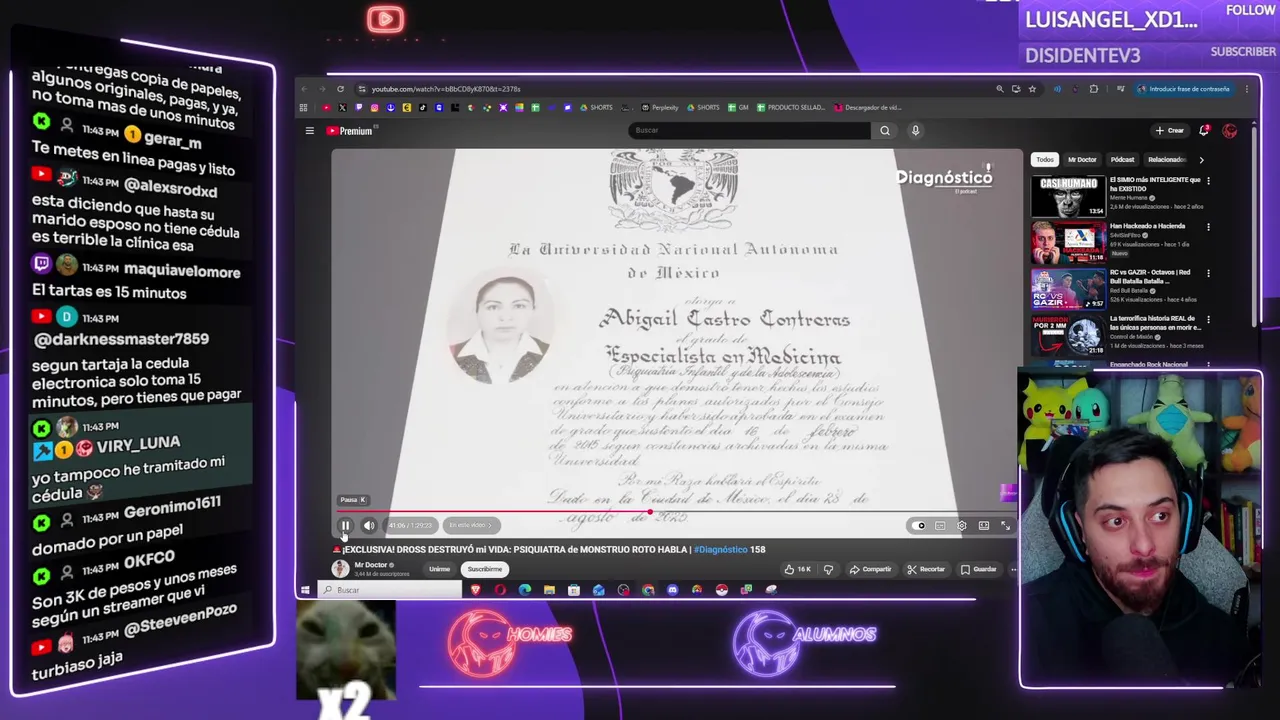1280x720 pixels.
Task: Open the Perplexity bookmark
Action: (x=661, y=107)
